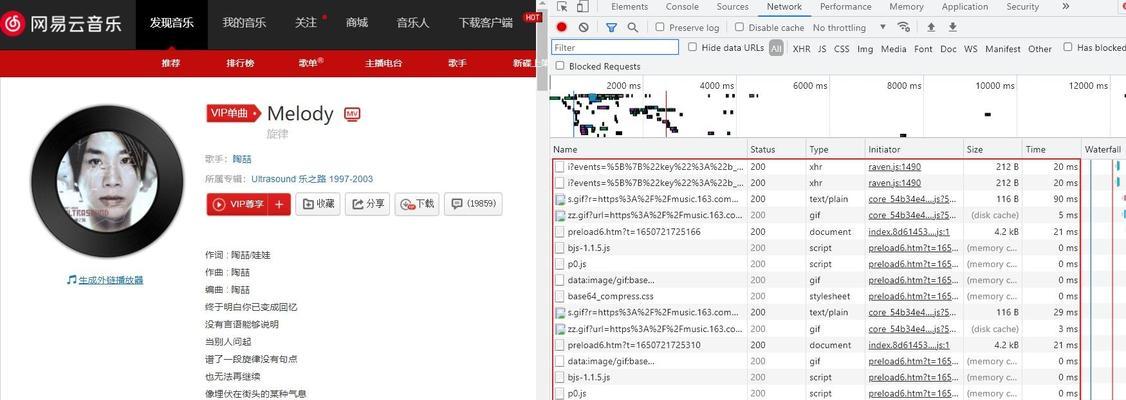Open the Performance tab
The width and height of the screenshot is (1126, 400).
point(845,6)
